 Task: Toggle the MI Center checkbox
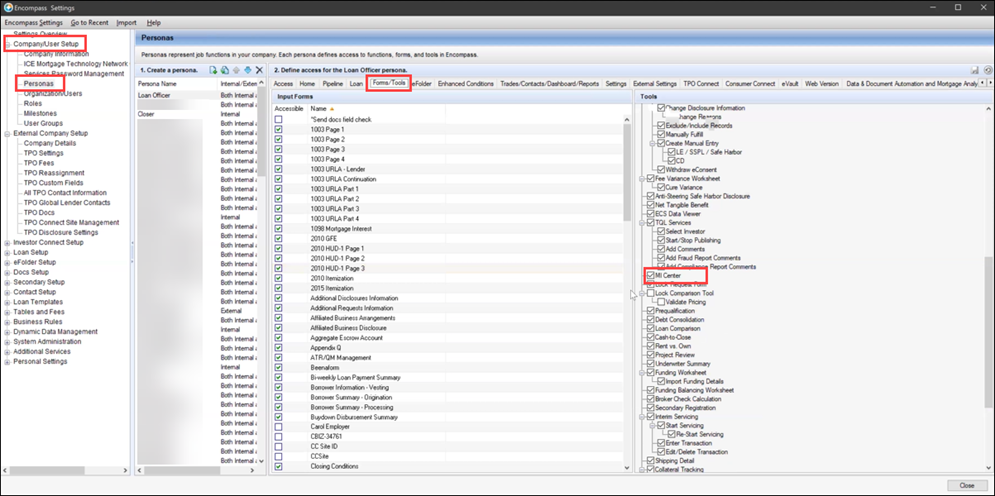click(652, 275)
